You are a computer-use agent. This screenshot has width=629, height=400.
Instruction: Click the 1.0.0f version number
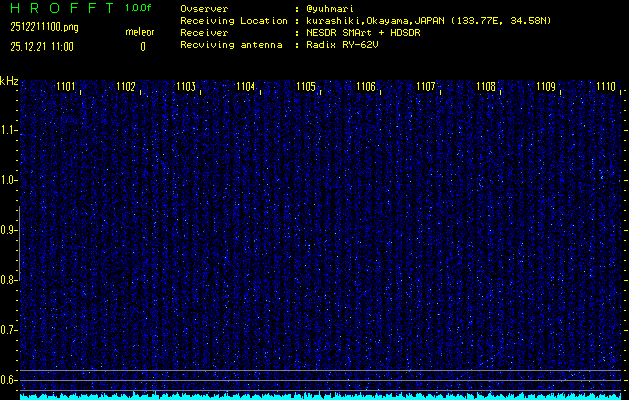point(139,8)
